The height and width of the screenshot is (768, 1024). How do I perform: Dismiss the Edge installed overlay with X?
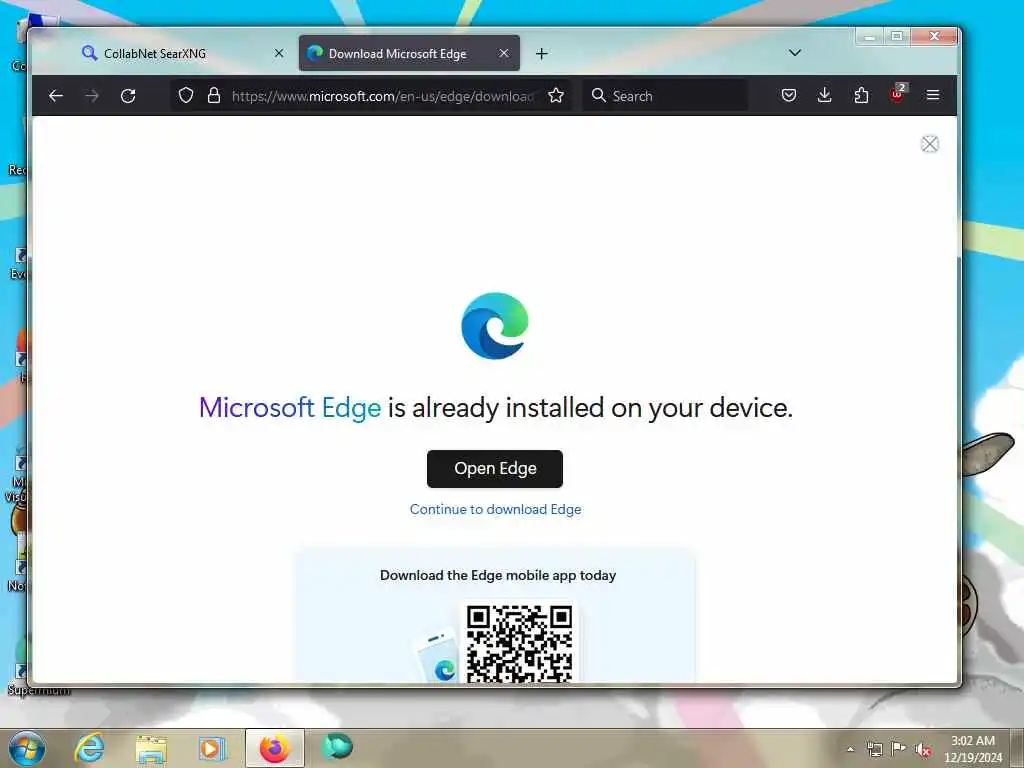tap(930, 144)
